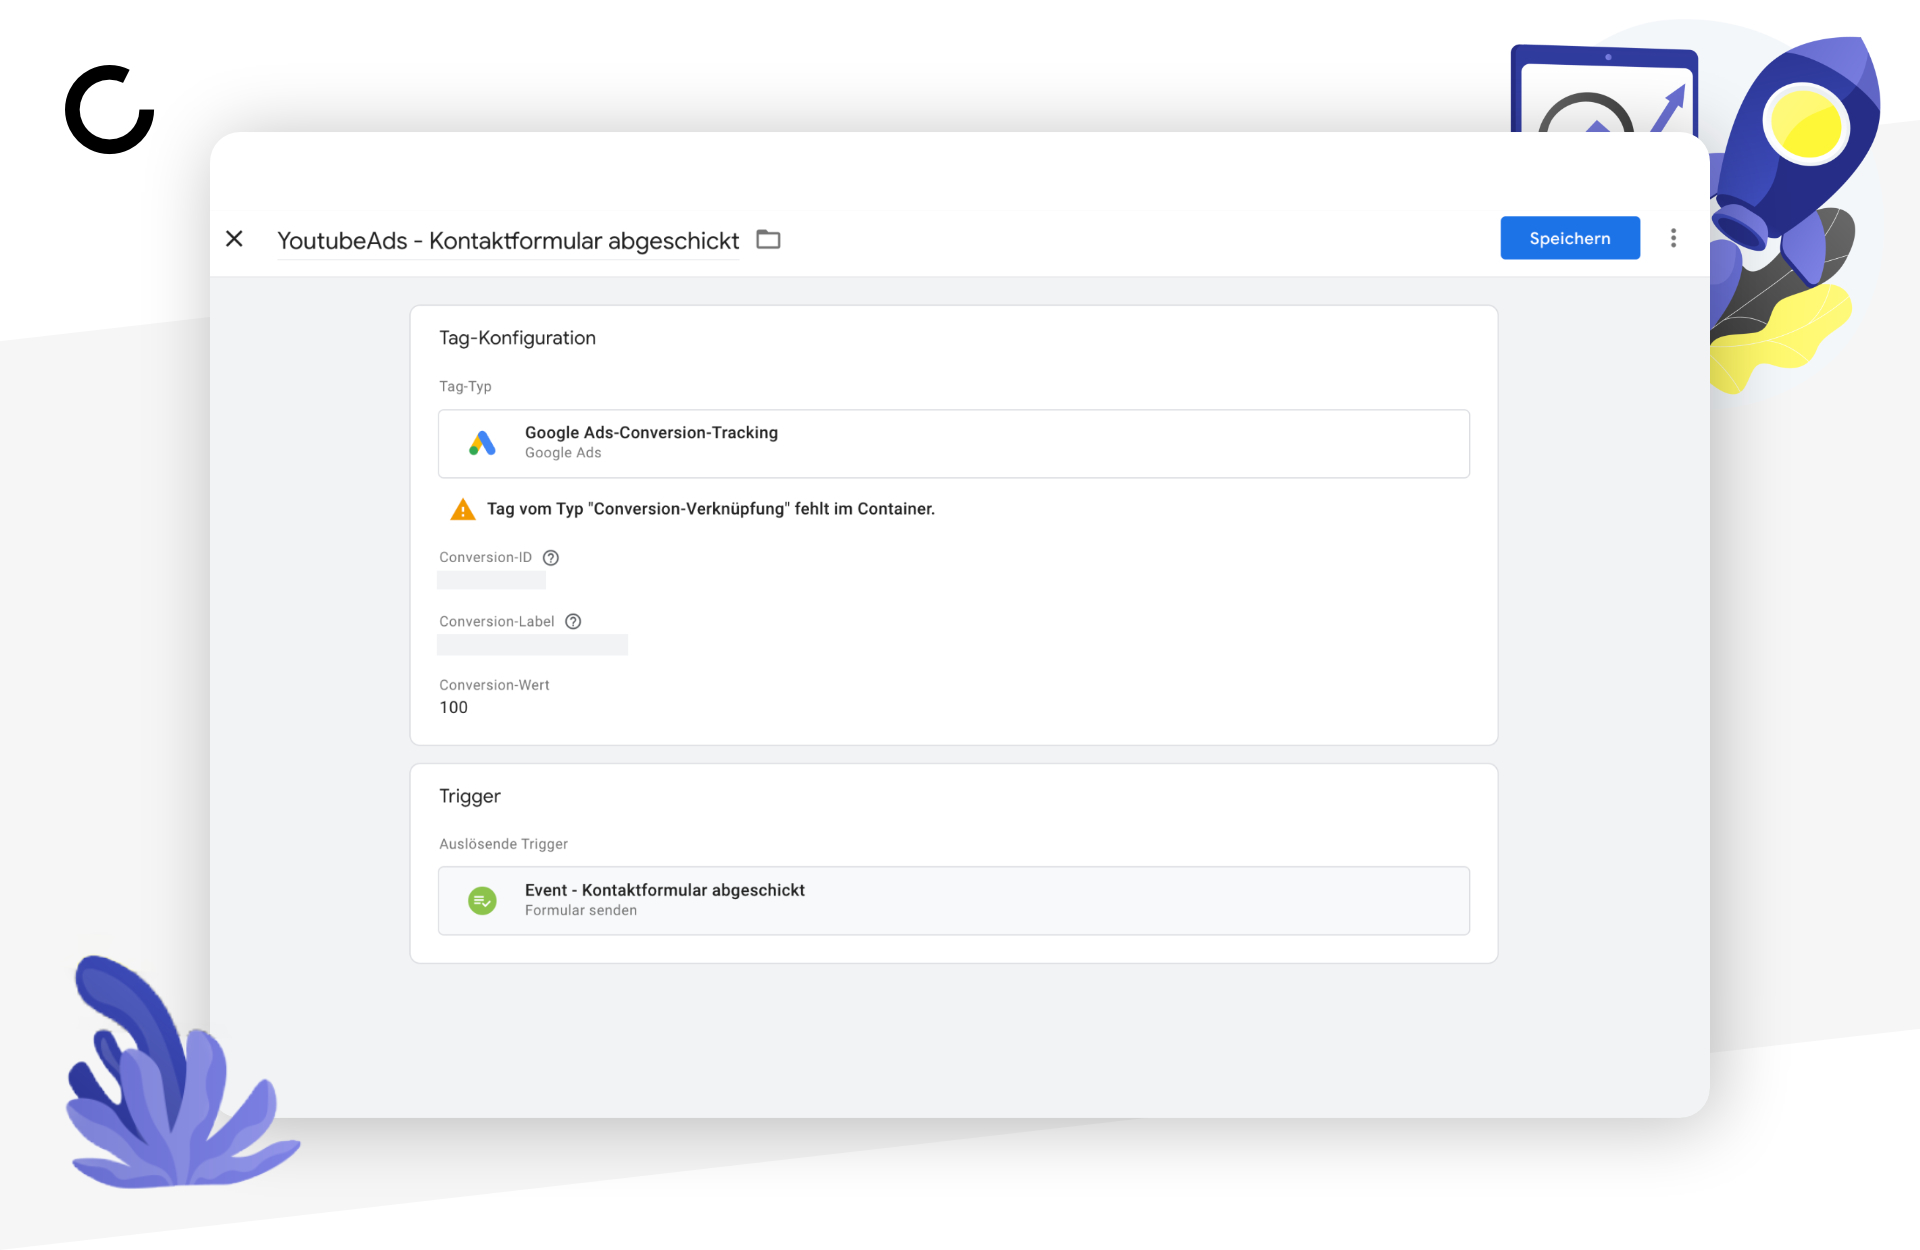Click the Conversion-ID value field
Viewport: 1920px width, 1250px height.
(x=491, y=581)
